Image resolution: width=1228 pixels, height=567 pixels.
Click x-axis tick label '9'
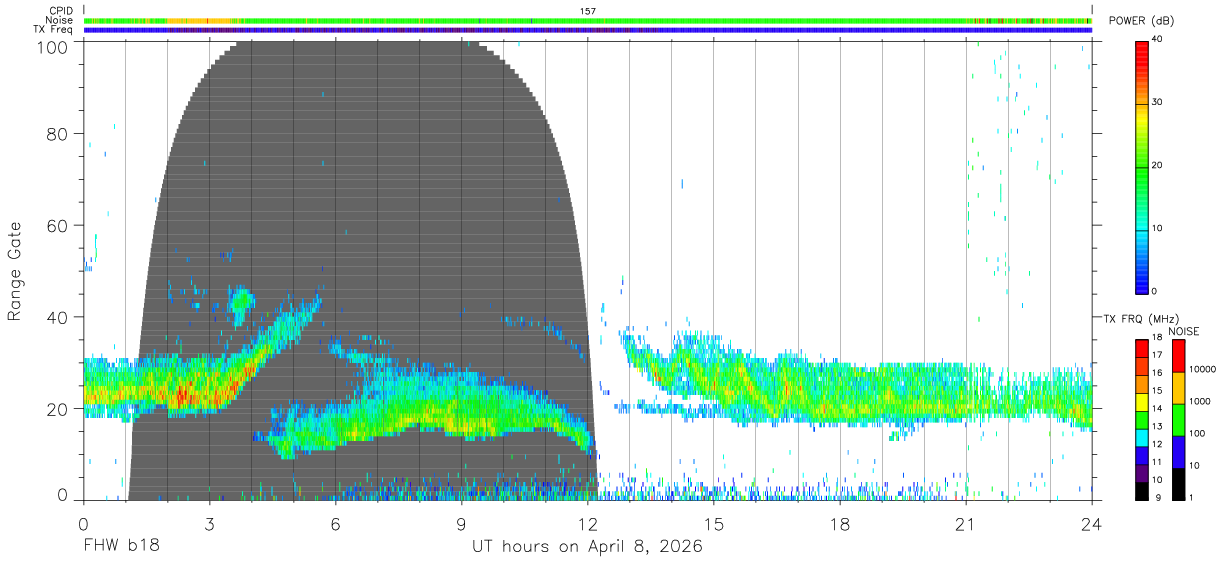(462, 524)
